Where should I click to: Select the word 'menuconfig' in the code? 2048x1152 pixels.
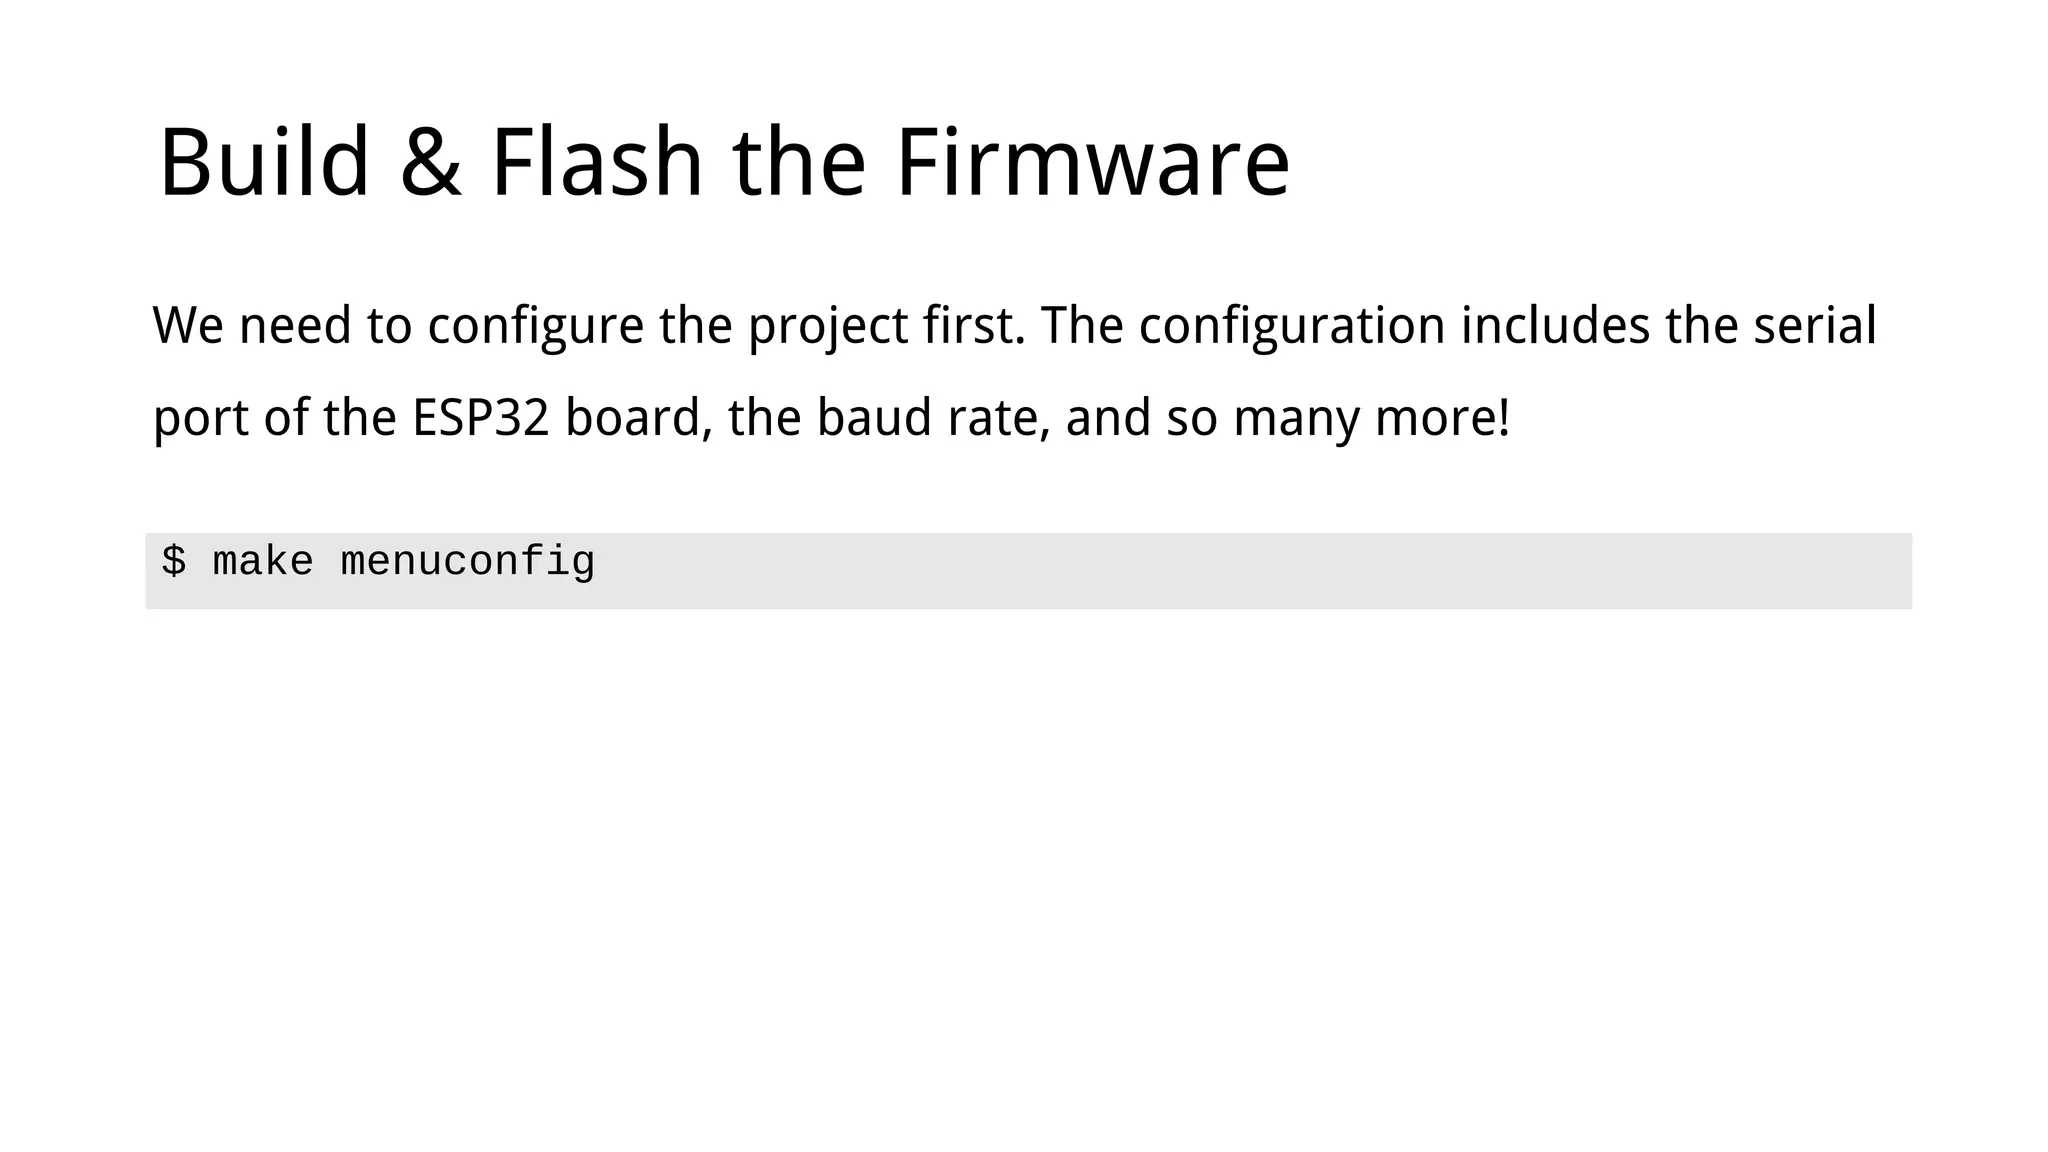pos(468,563)
